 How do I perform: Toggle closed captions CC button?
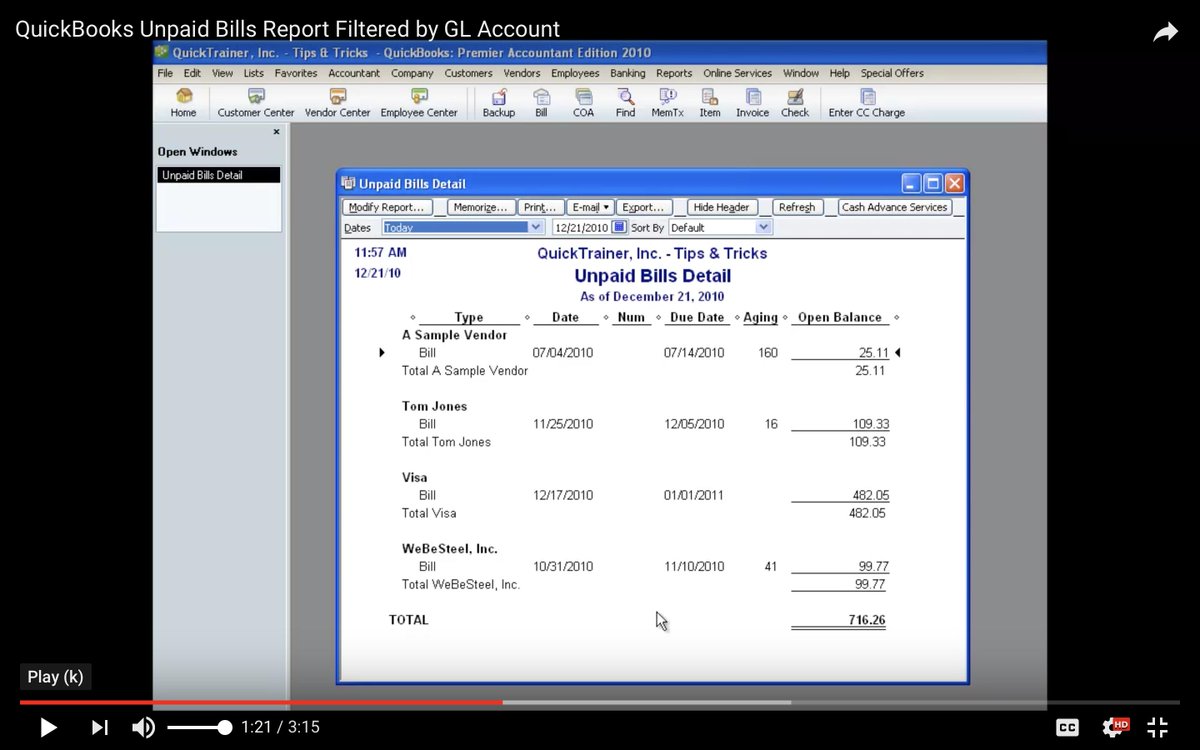click(x=1068, y=728)
